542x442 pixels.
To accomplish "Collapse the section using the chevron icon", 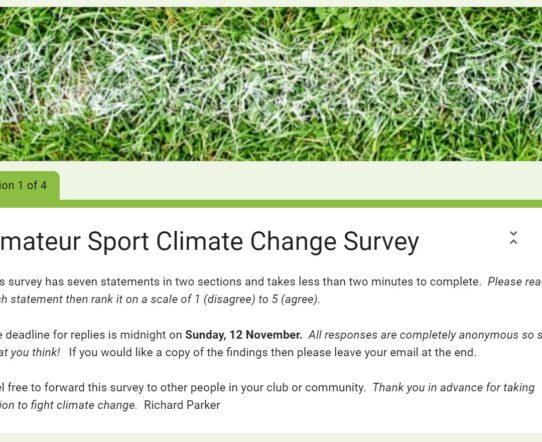I will pos(514,238).
